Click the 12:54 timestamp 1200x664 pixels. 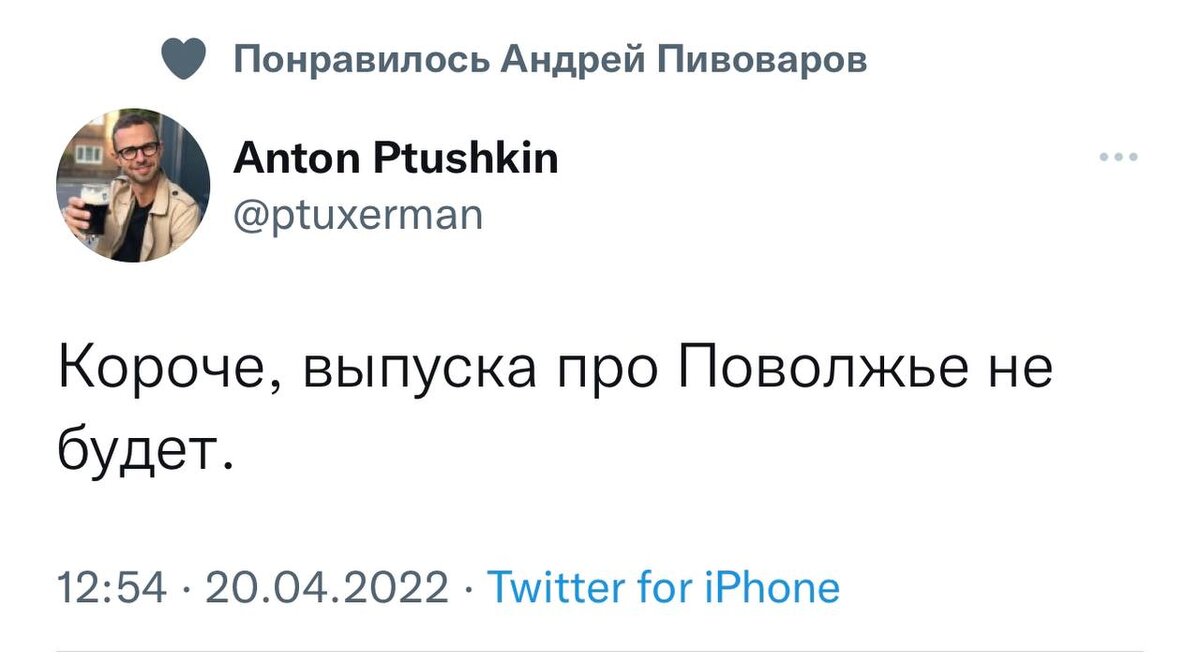point(112,588)
